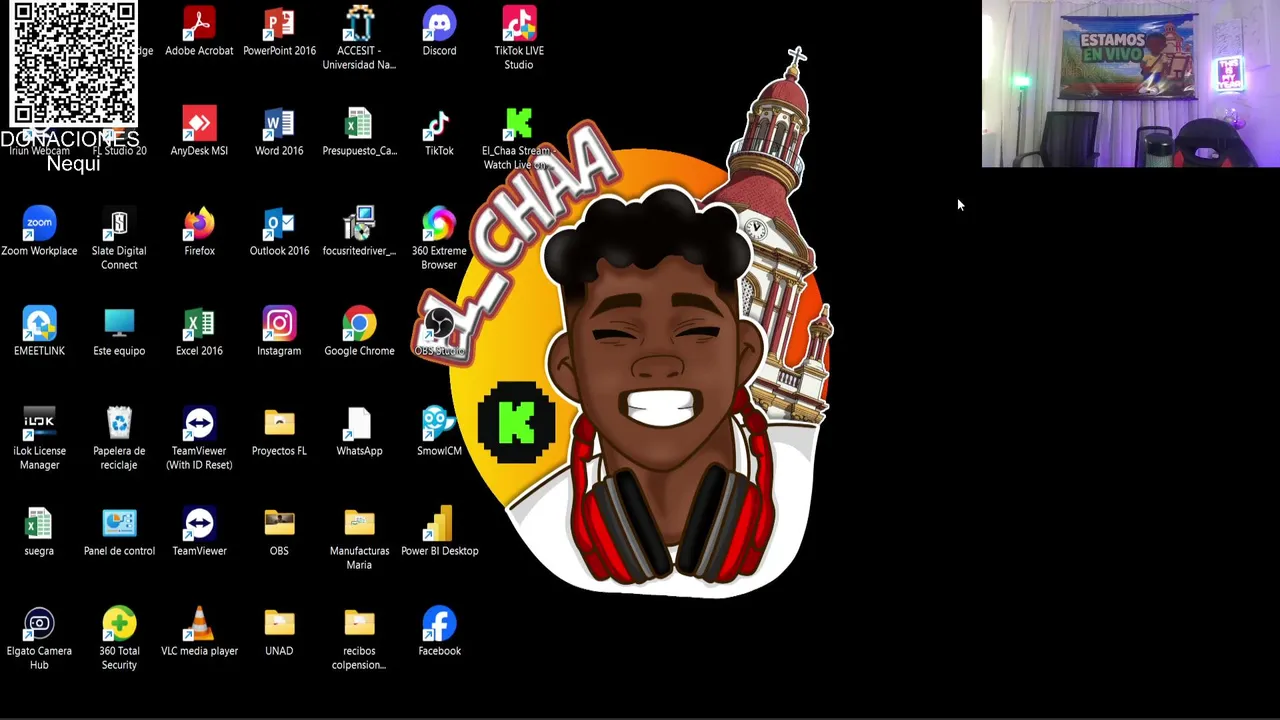
Task: Click the donations QR code image
Action: [75, 63]
